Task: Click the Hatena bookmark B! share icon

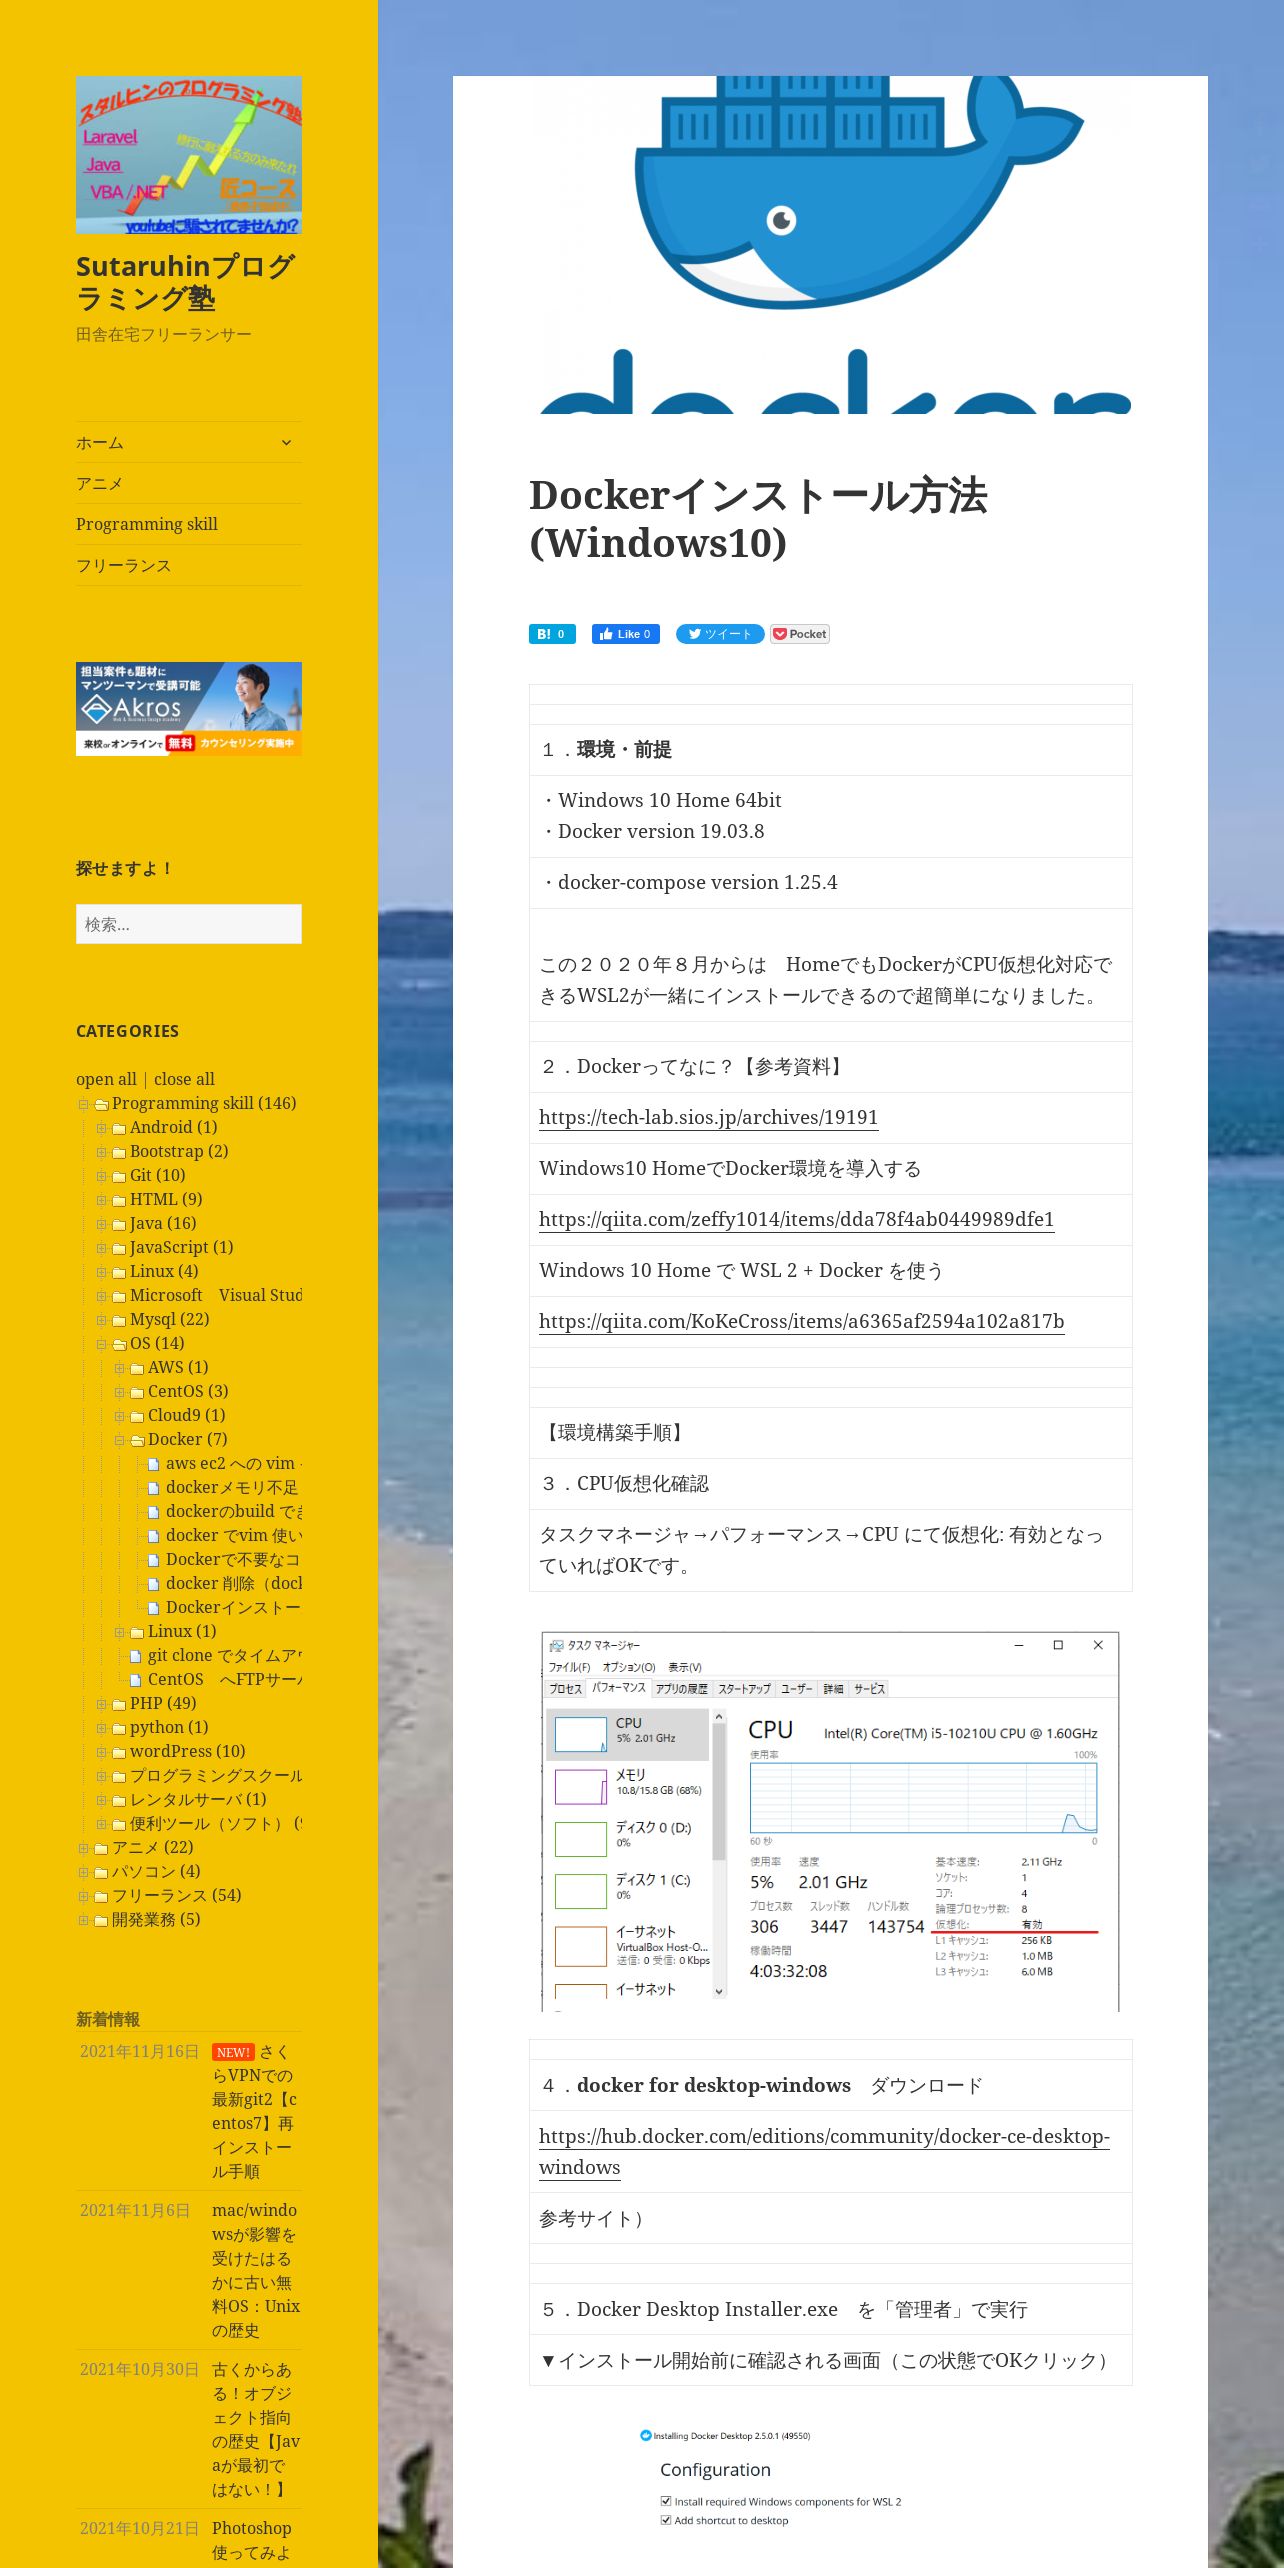Action: click(552, 634)
